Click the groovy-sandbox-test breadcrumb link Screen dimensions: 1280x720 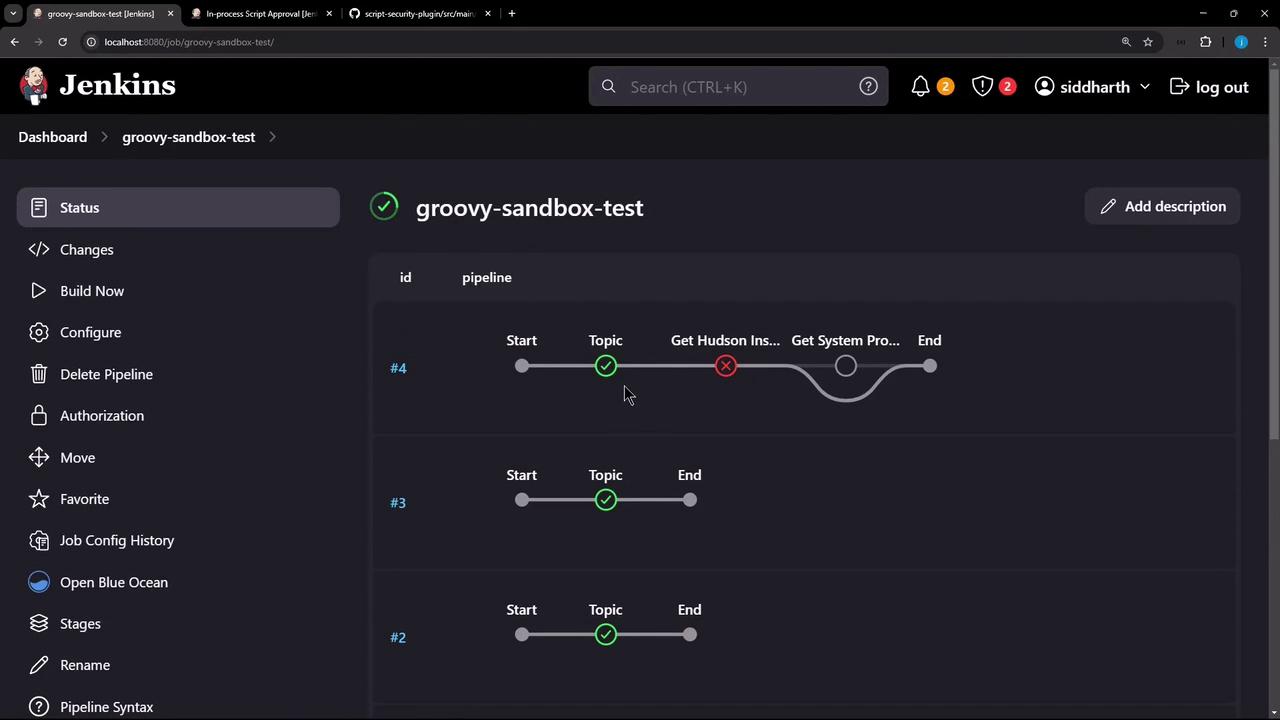[188, 137]
